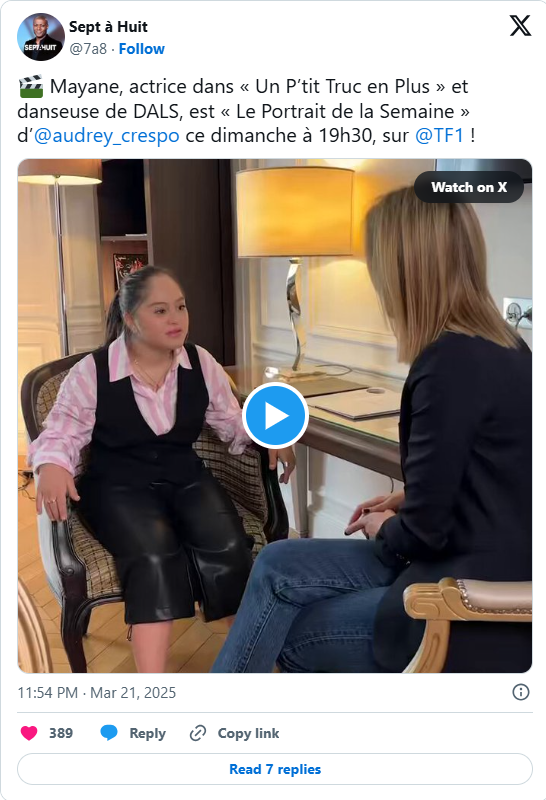Screen dimensions: 546x800
Task: Click the copy link chain icon
Action: 197,733
